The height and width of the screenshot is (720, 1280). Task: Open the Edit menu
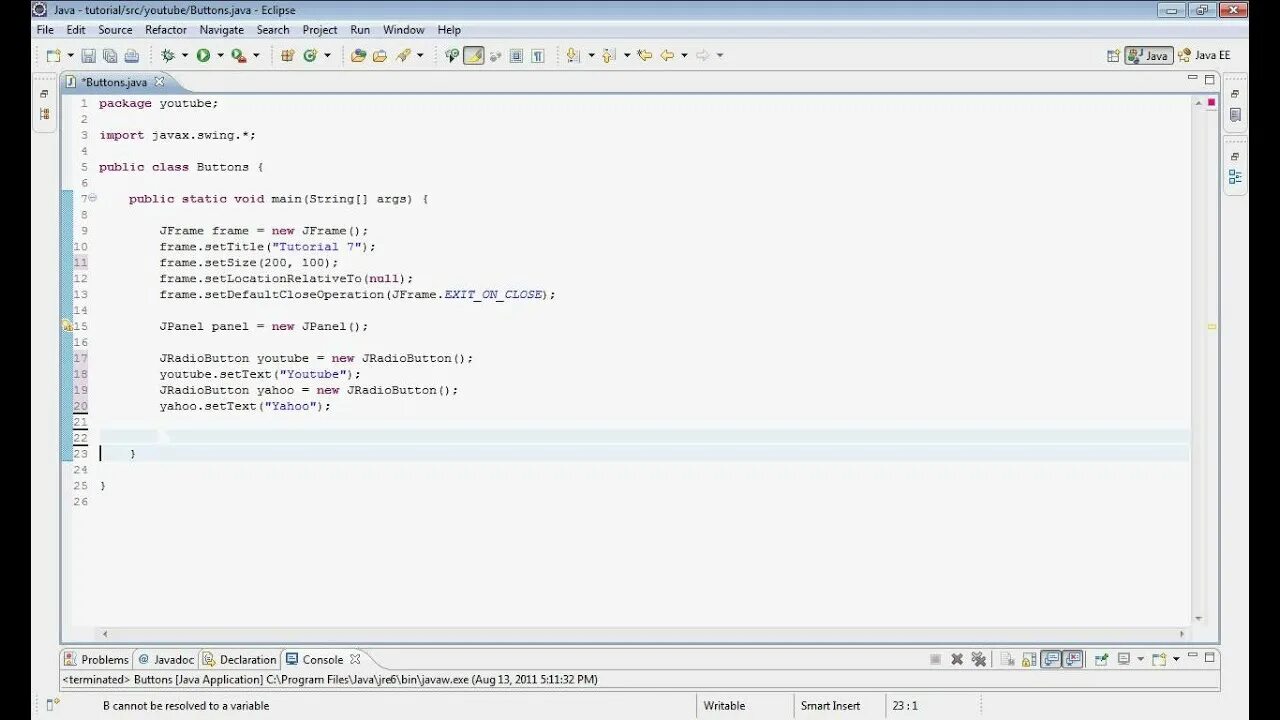tap(76, 30)
